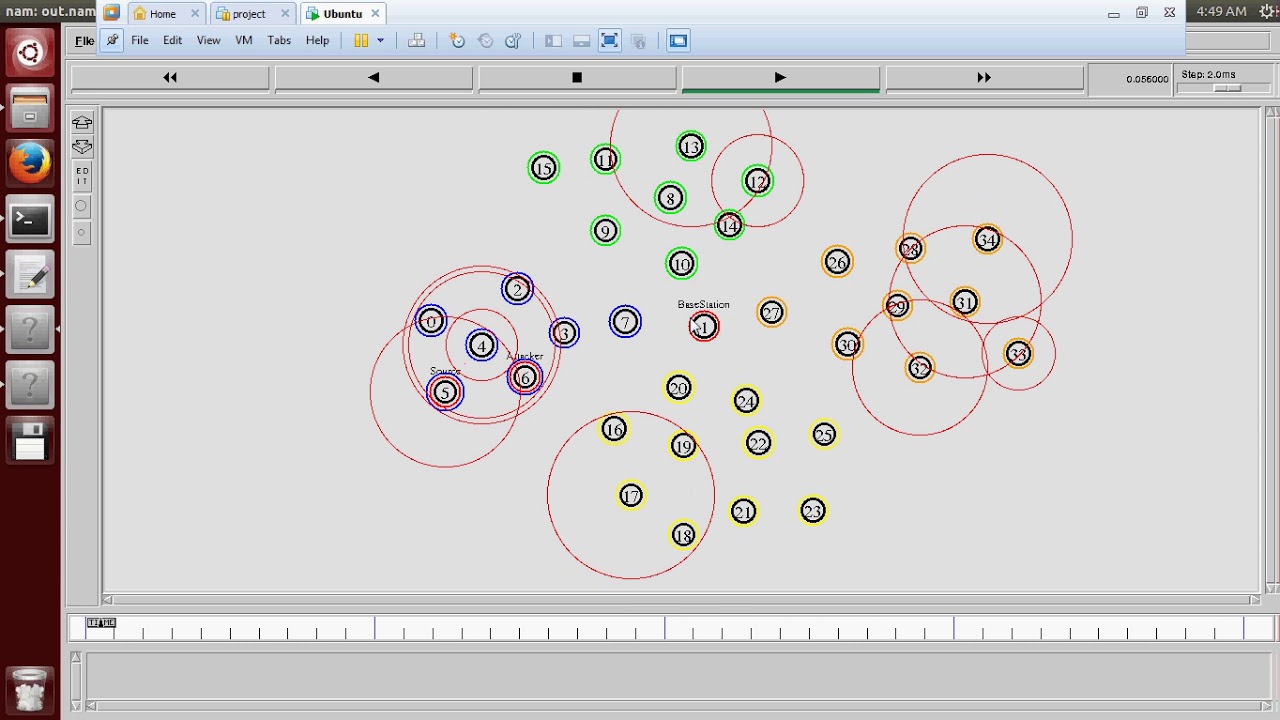
Task: Click the EDIT tool in sidebar
Action: pyautogui.click(x=82, y=178)
